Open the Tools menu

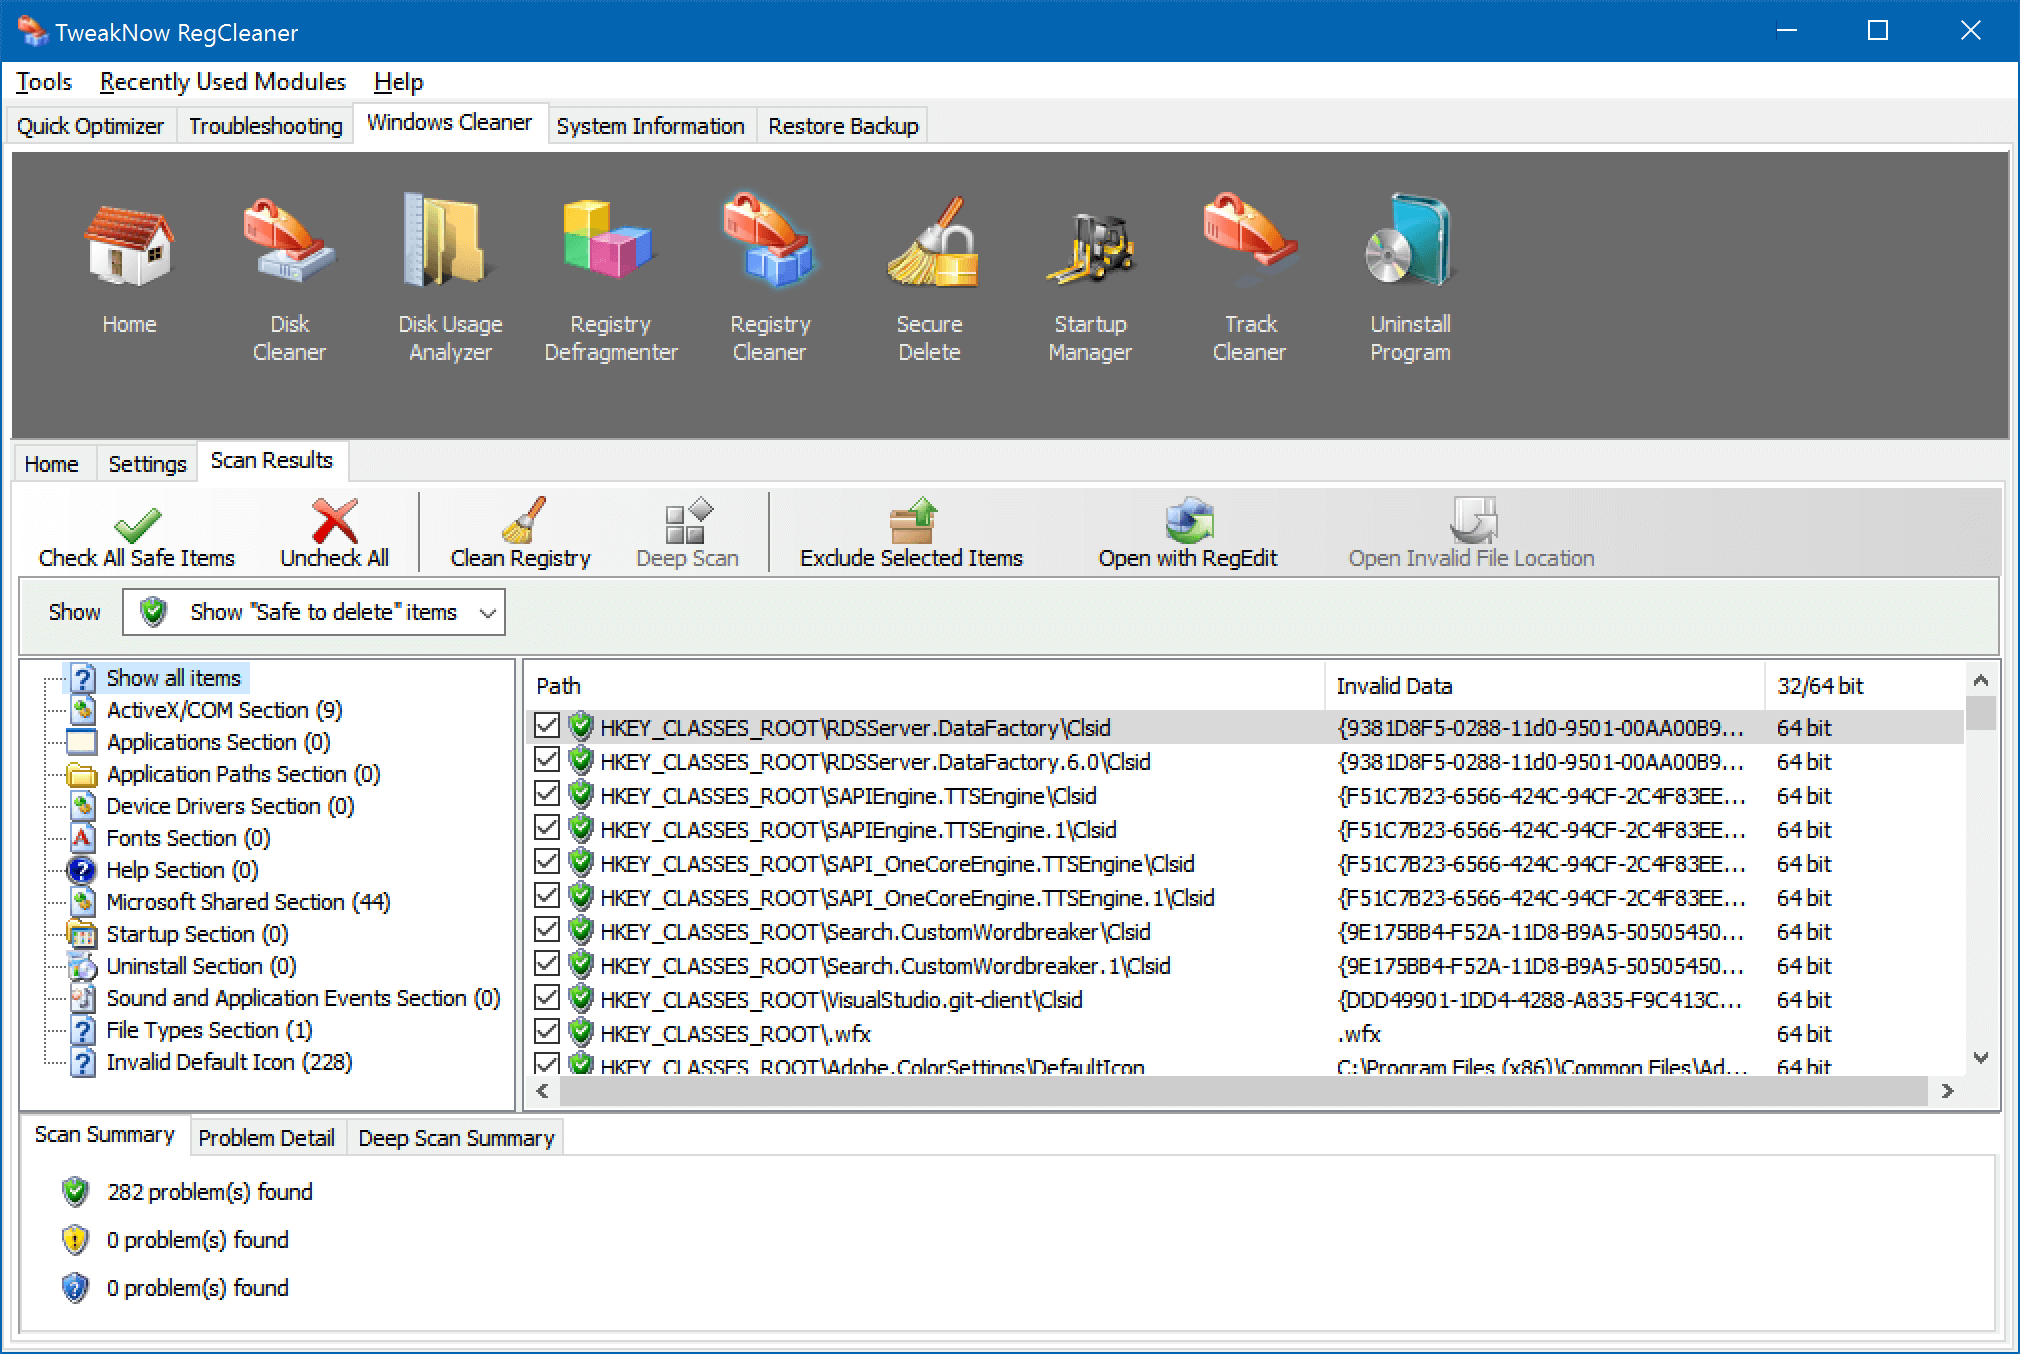[x=44, y=82]
